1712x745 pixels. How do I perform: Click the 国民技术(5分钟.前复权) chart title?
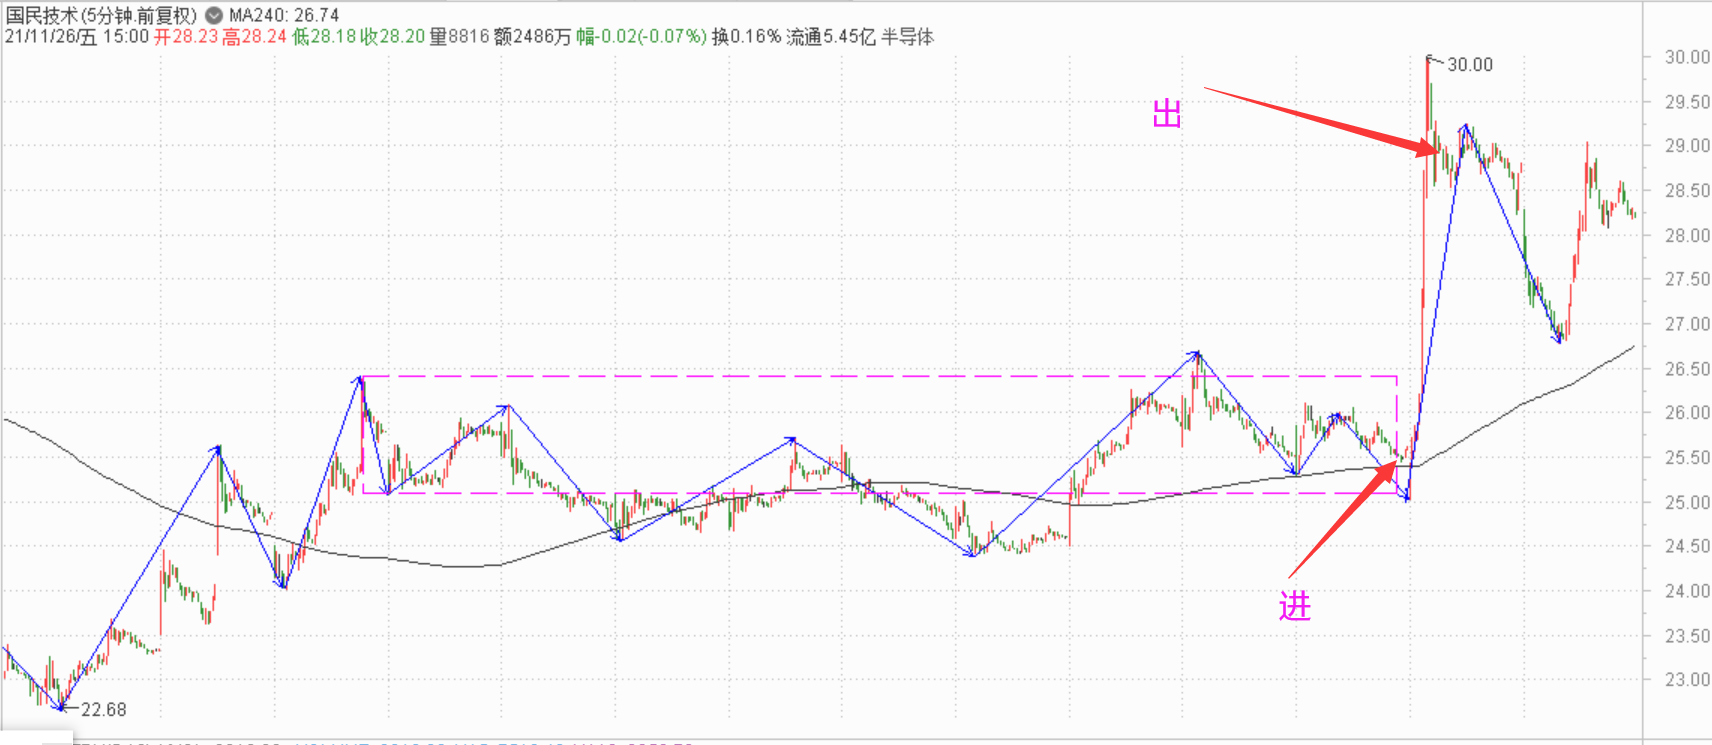pos(101,16)
